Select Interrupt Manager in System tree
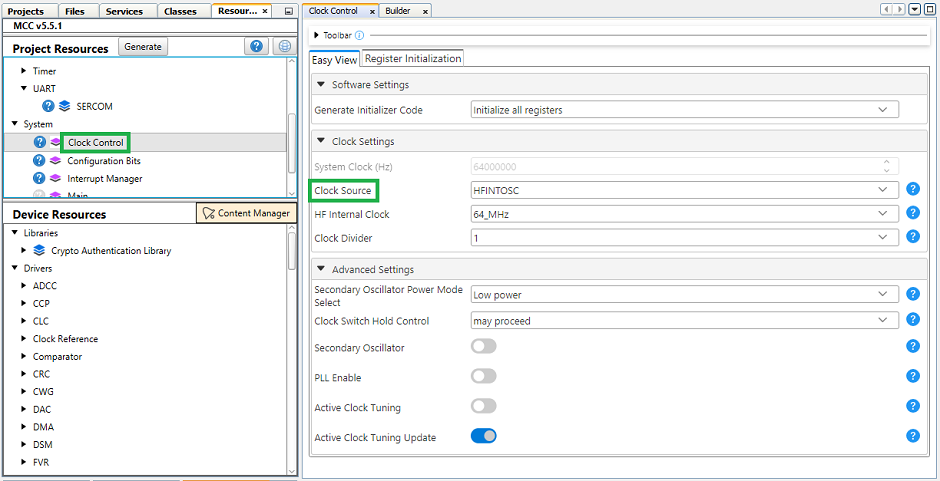 (x=104, y=179)
